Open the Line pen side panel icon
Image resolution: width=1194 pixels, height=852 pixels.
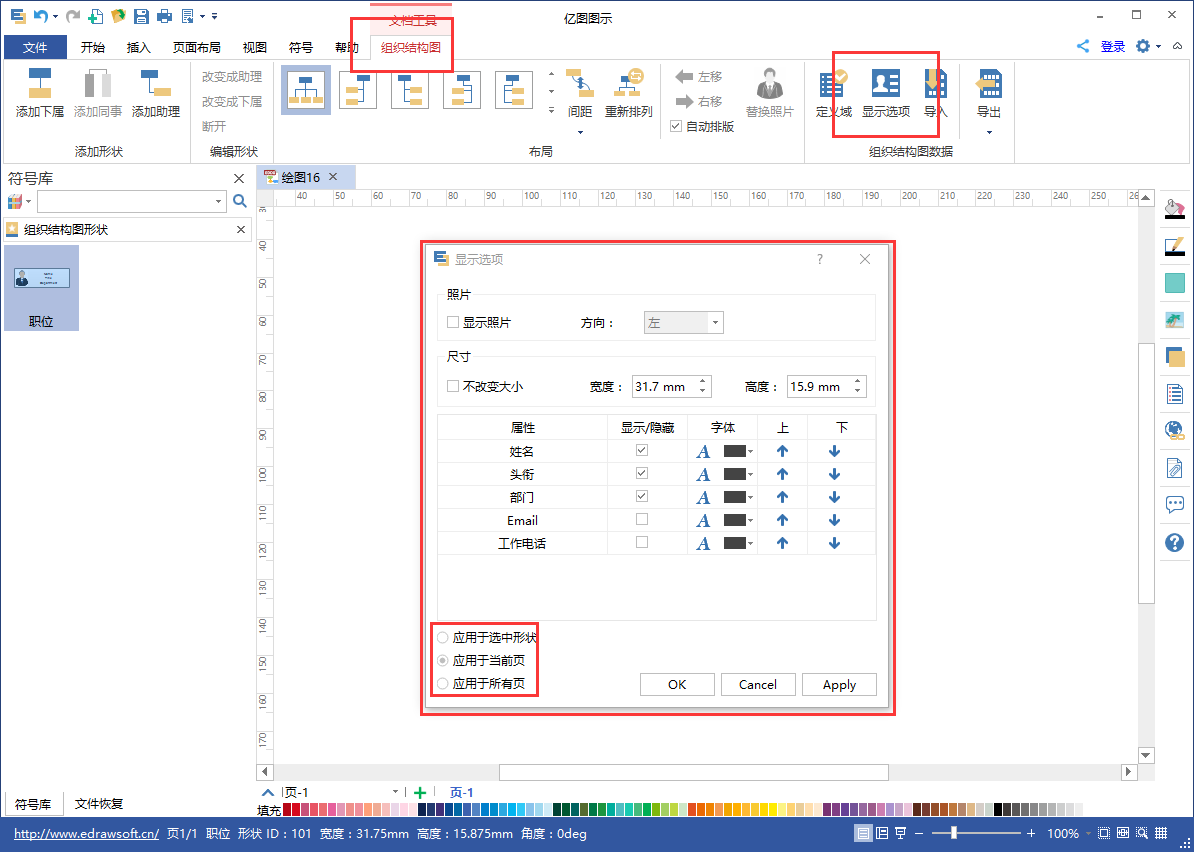(1175, 246)
